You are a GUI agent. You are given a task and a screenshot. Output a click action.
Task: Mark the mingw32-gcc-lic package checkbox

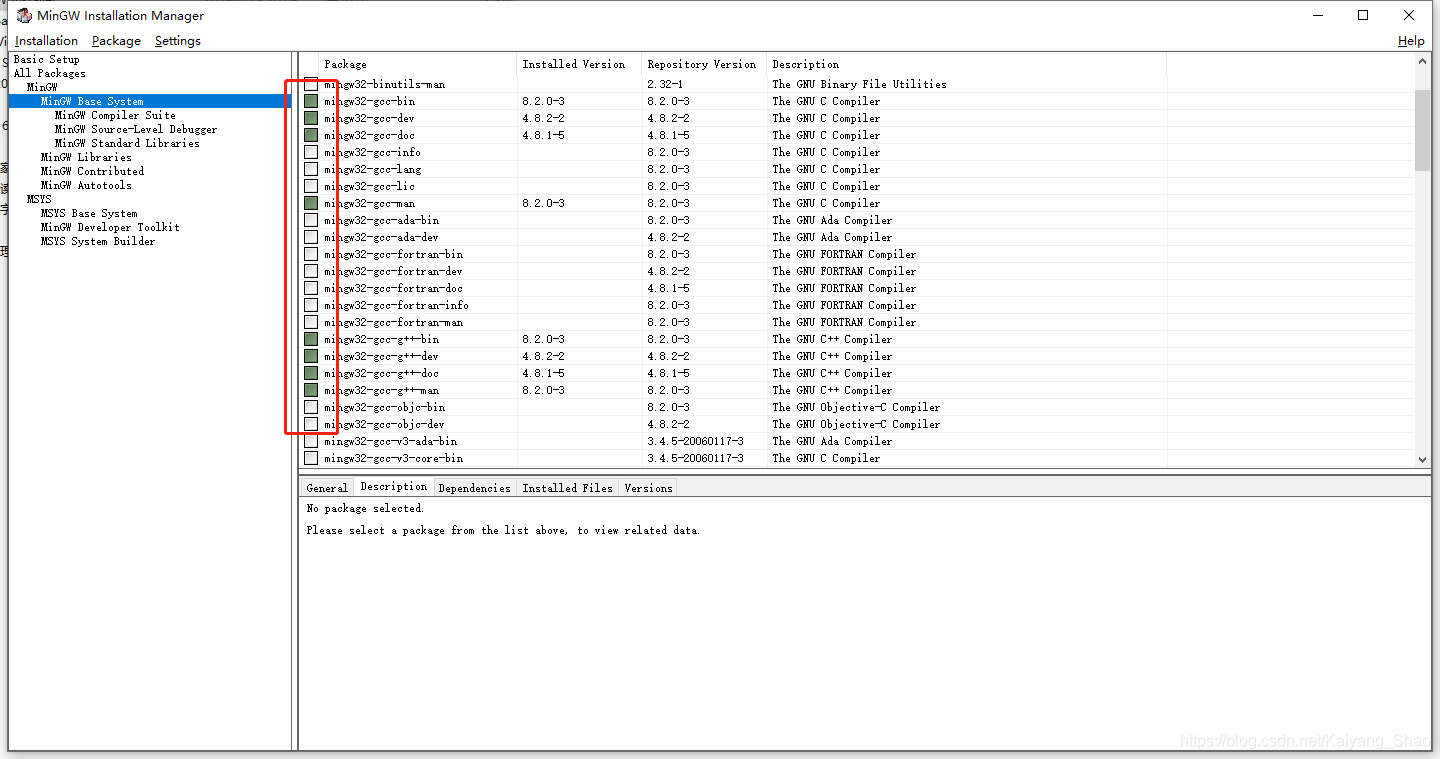point(311,186)
